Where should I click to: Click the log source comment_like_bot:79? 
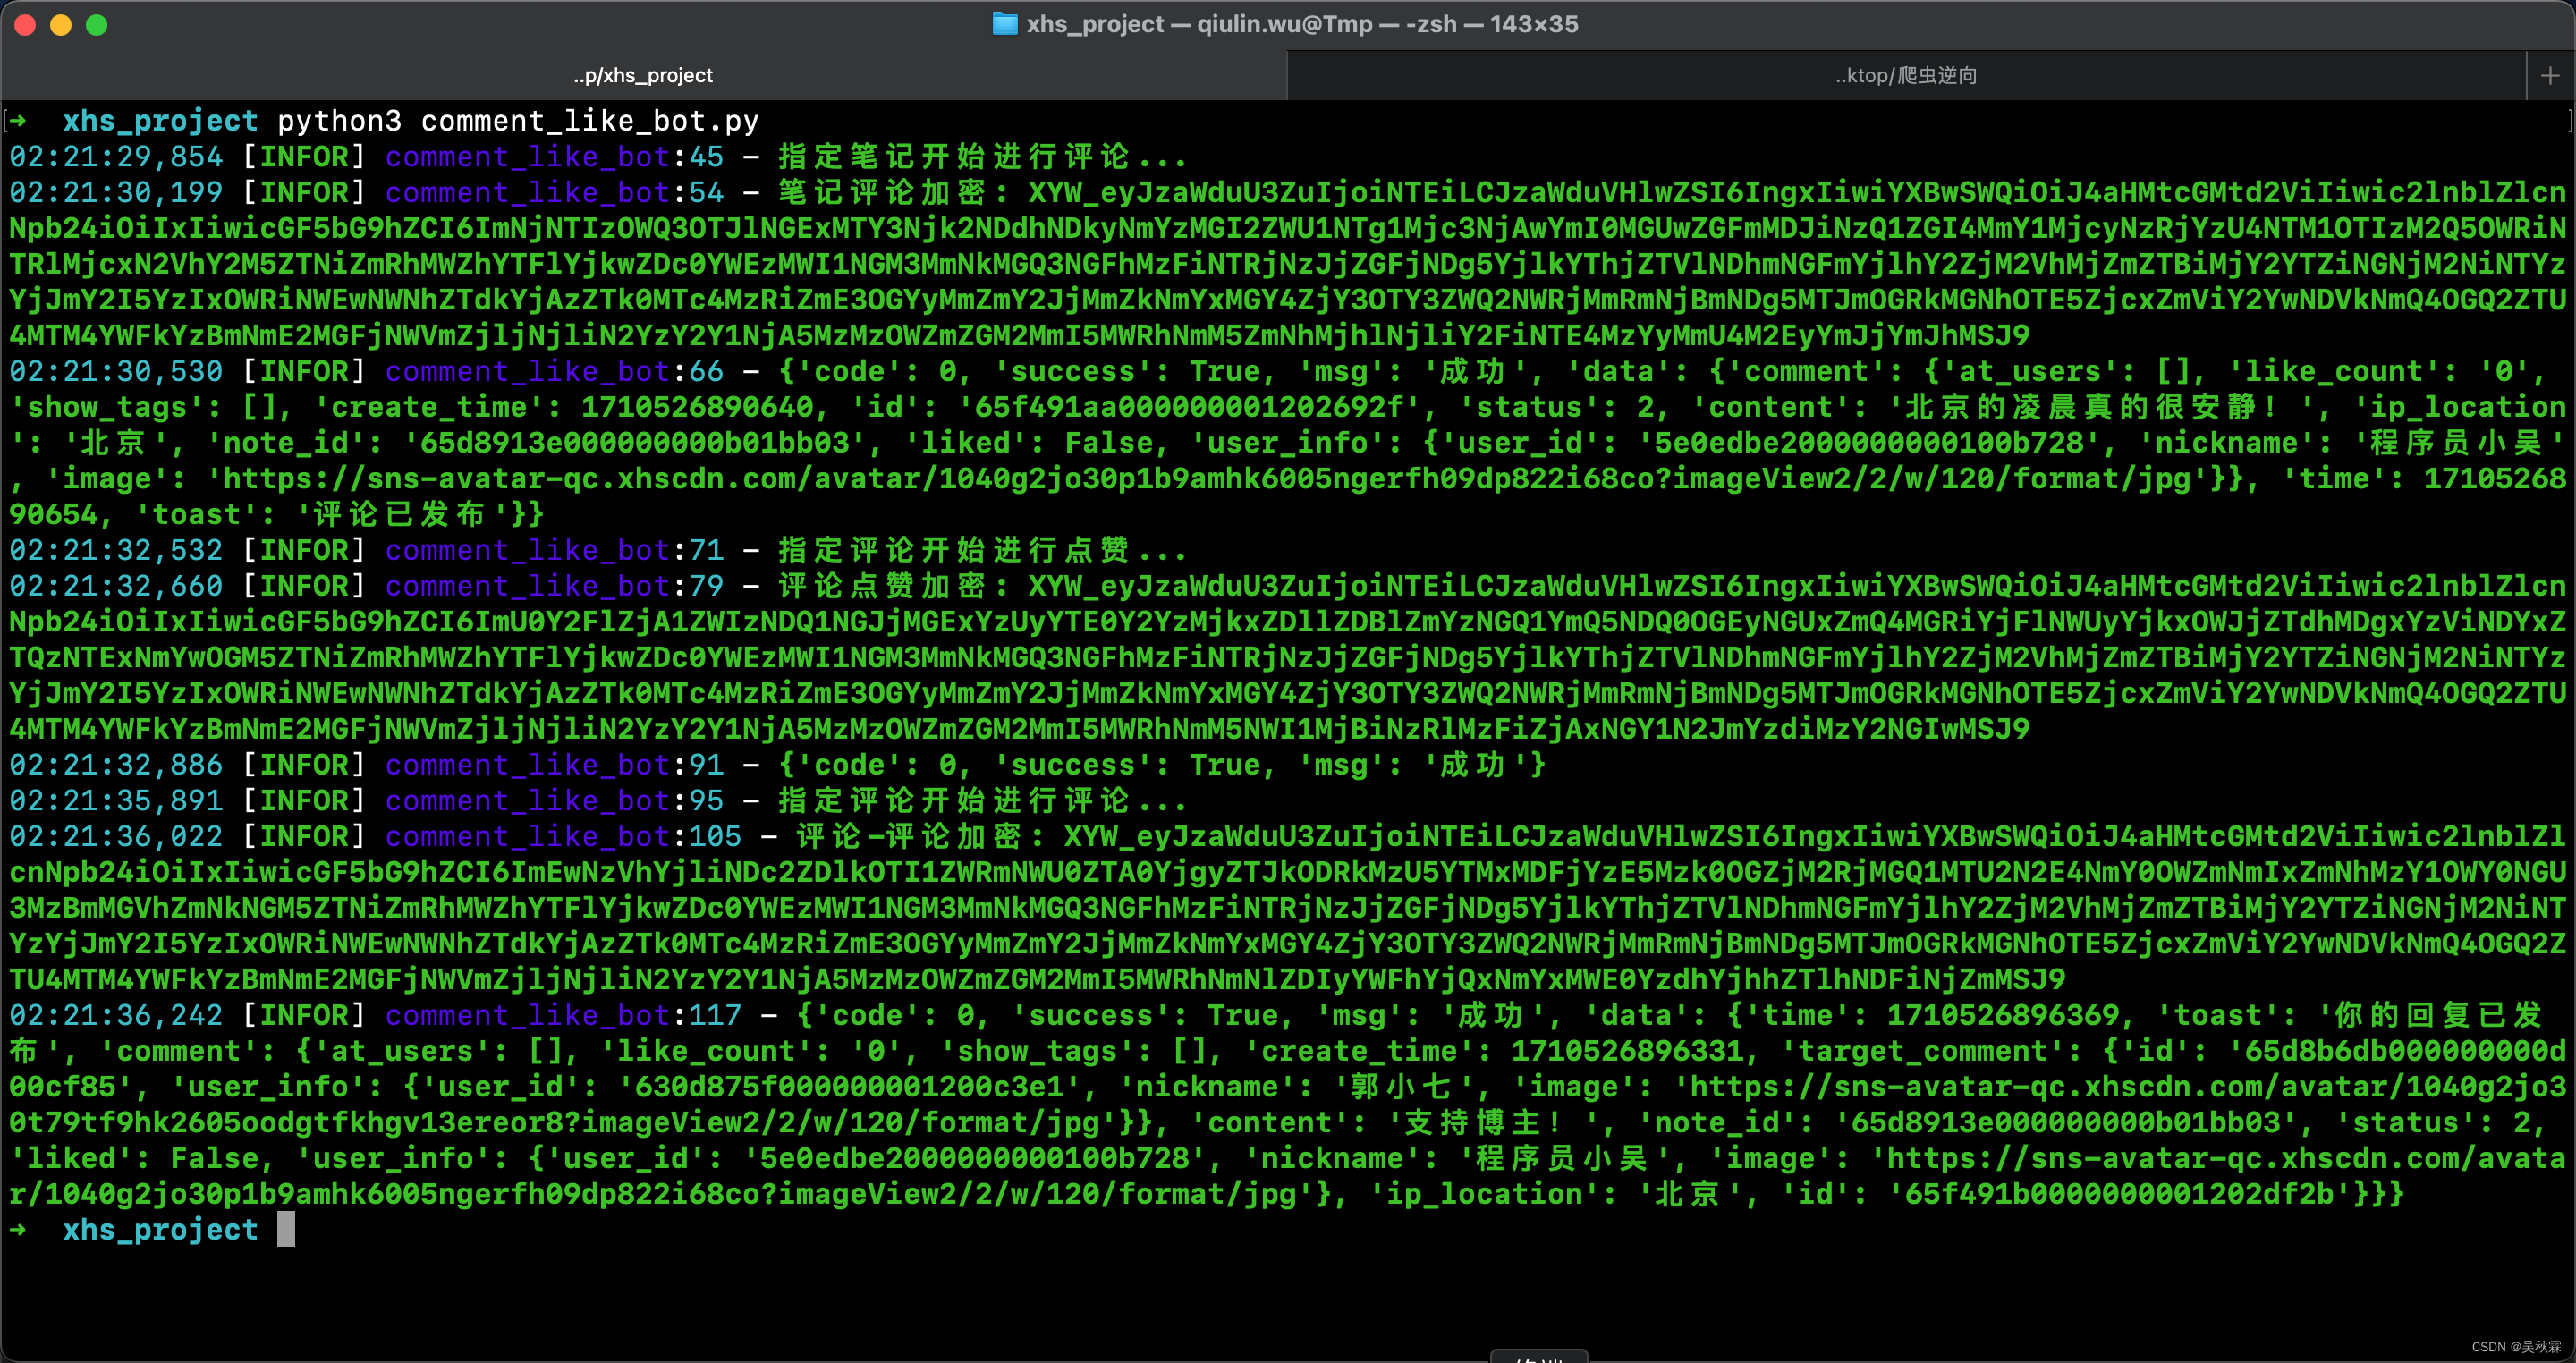[554, 586]
